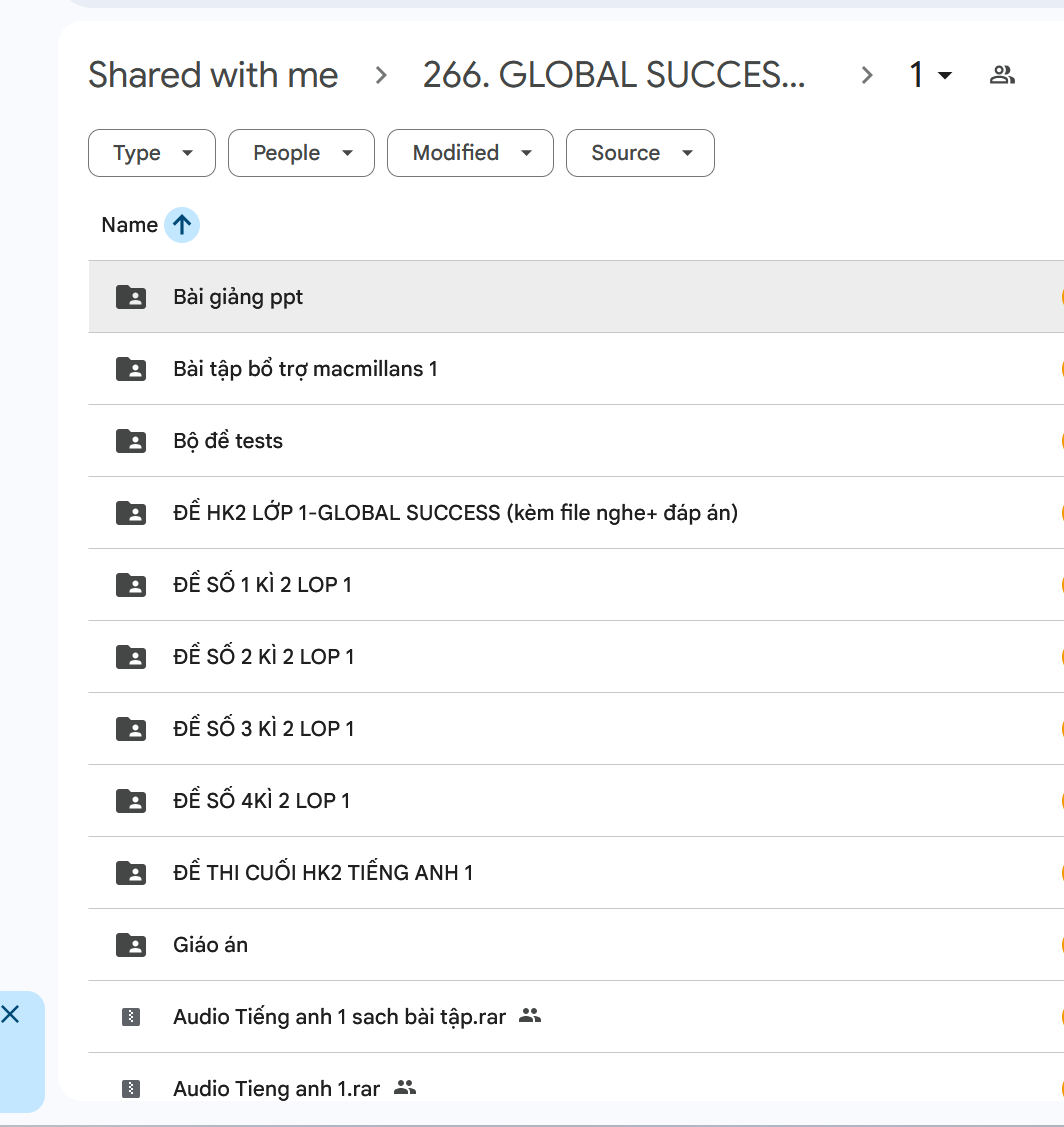Expand the Modified filter dropdown

coord(470,153)
